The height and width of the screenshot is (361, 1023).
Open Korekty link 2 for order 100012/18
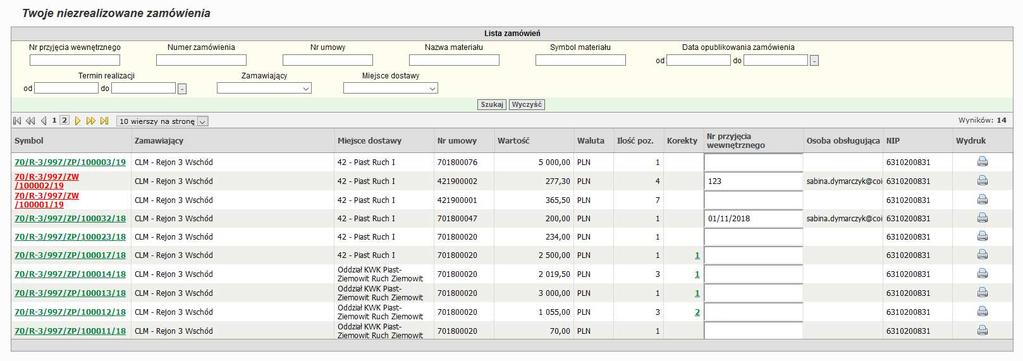click(697, 312)
